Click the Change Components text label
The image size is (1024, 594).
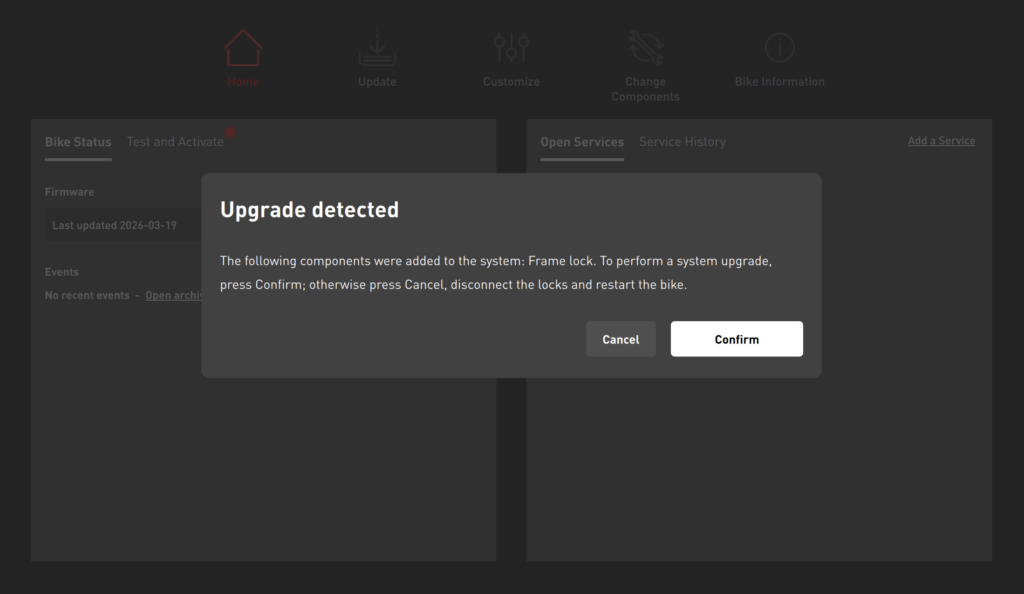[x=645, y=89]
